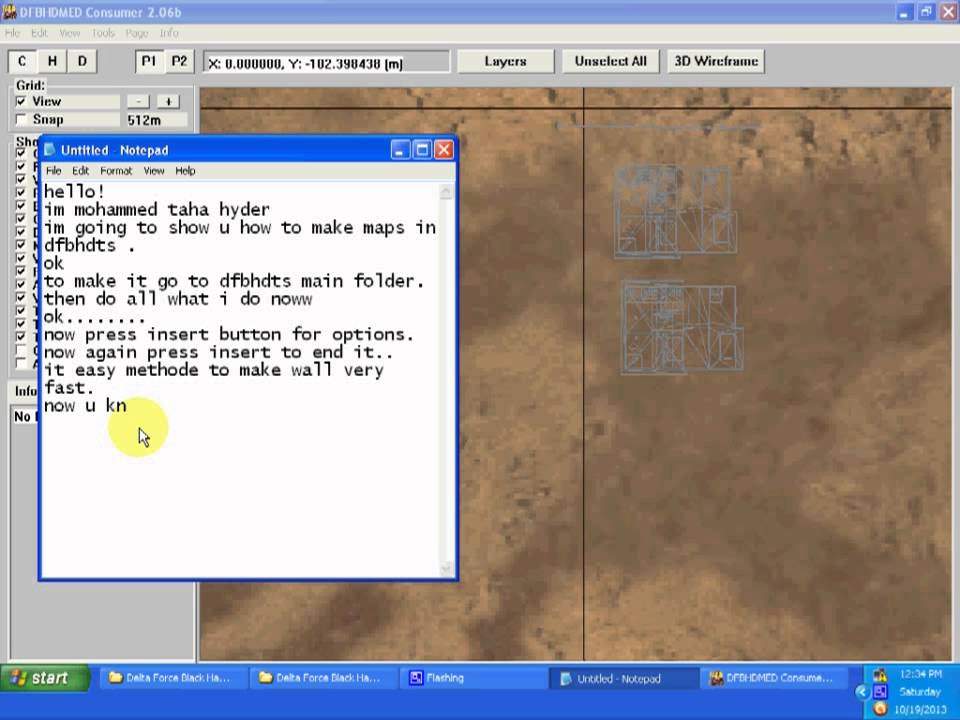Click Notepad scrollbar down arrow
This screenshot has width=960, height=720.
click(446, 569)
